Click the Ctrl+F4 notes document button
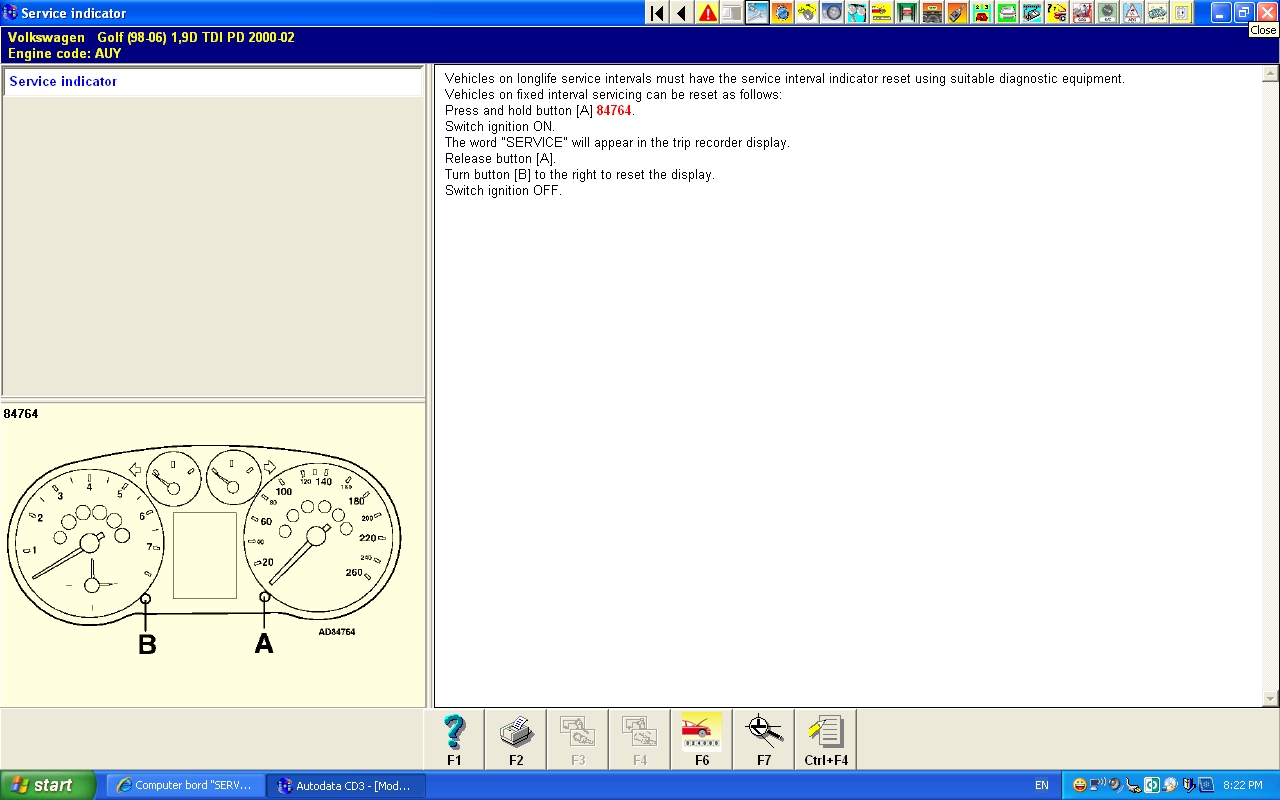 tap(826, 739)
